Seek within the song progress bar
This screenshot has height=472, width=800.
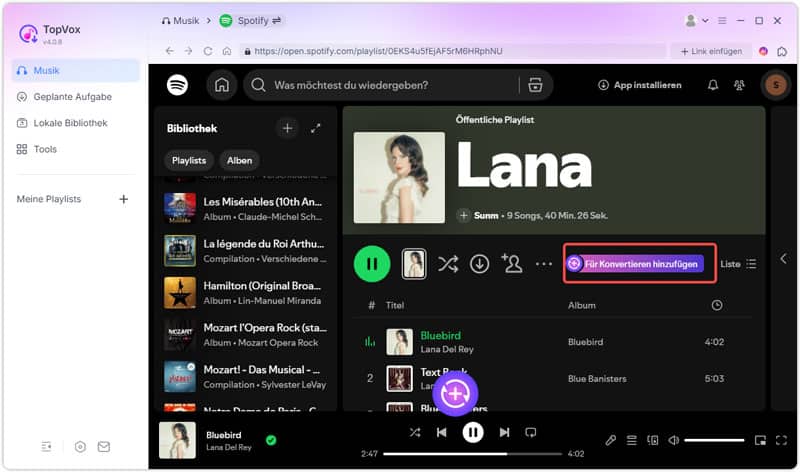coord(472,454)
